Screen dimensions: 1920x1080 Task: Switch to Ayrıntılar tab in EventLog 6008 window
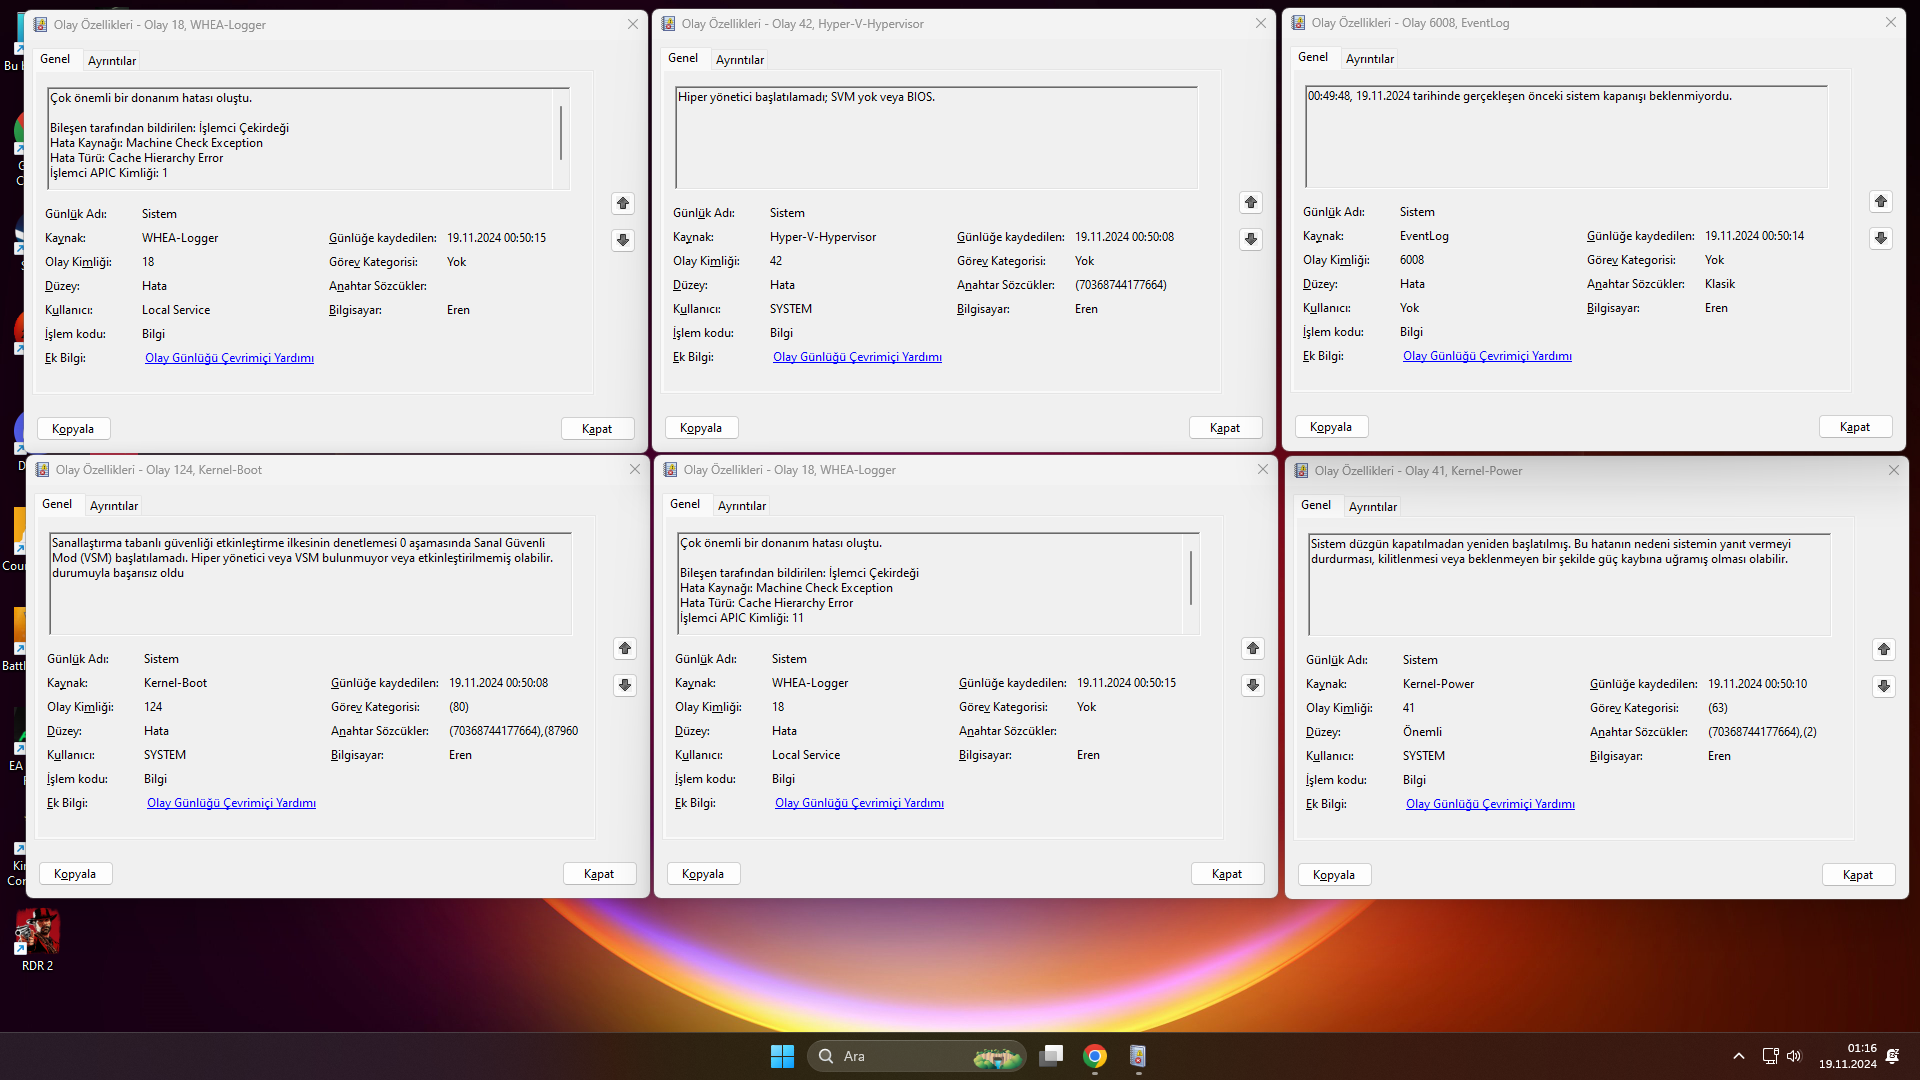click(1370, 59)
